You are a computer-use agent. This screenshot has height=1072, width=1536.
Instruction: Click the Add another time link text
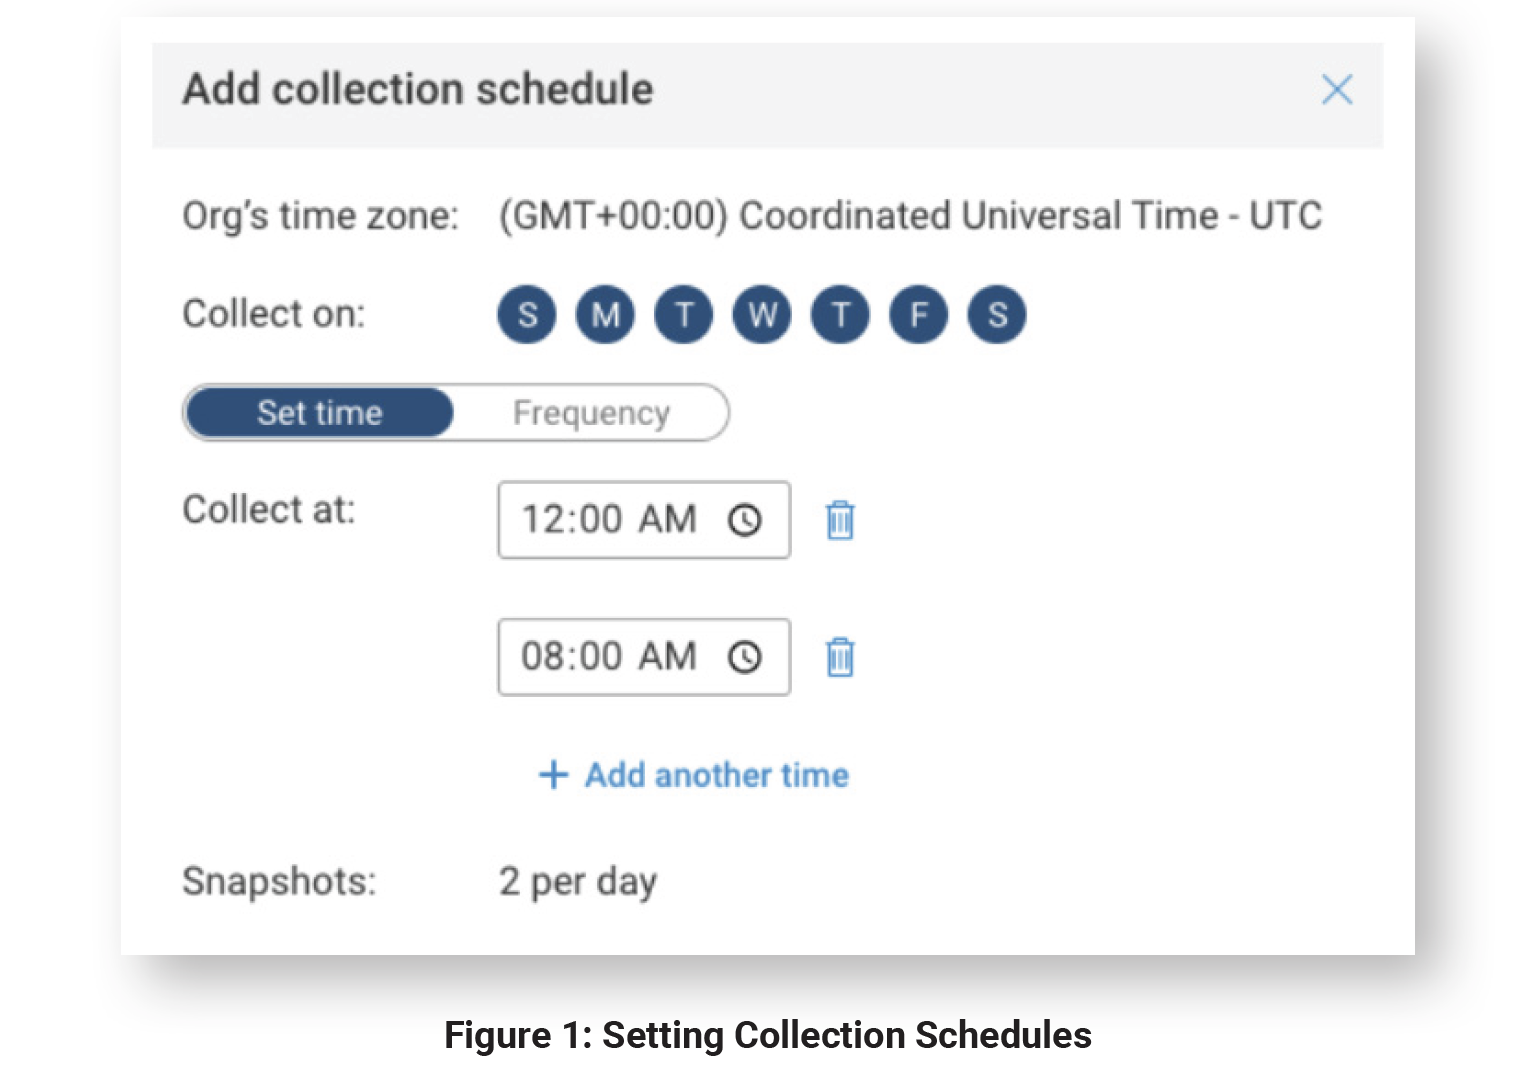(717, 775)
